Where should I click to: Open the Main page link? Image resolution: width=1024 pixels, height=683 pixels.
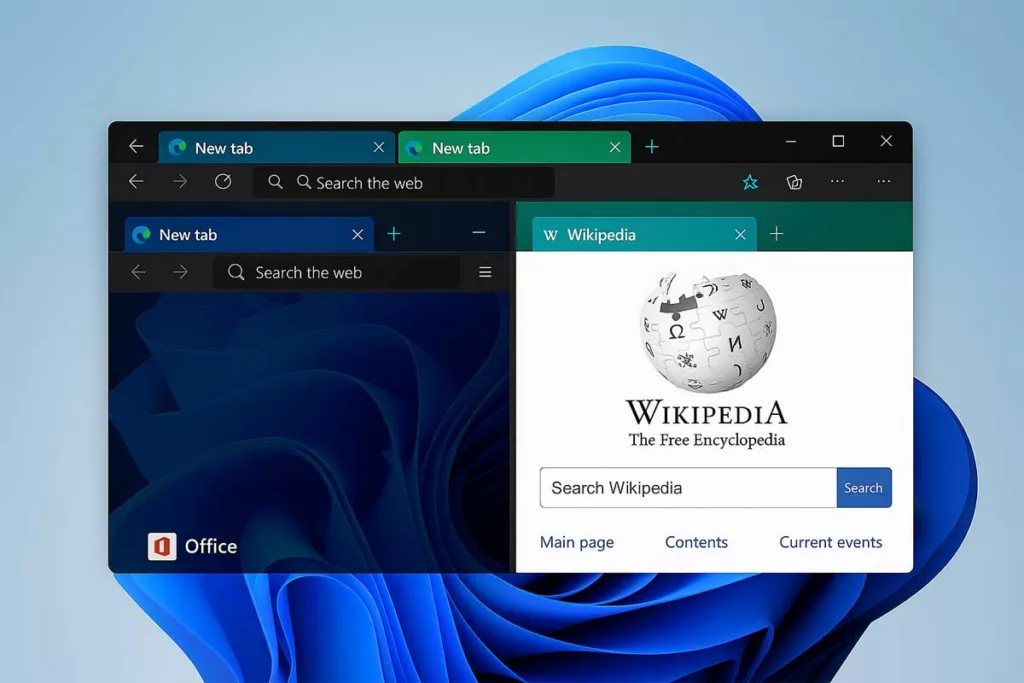click(577, 542)
